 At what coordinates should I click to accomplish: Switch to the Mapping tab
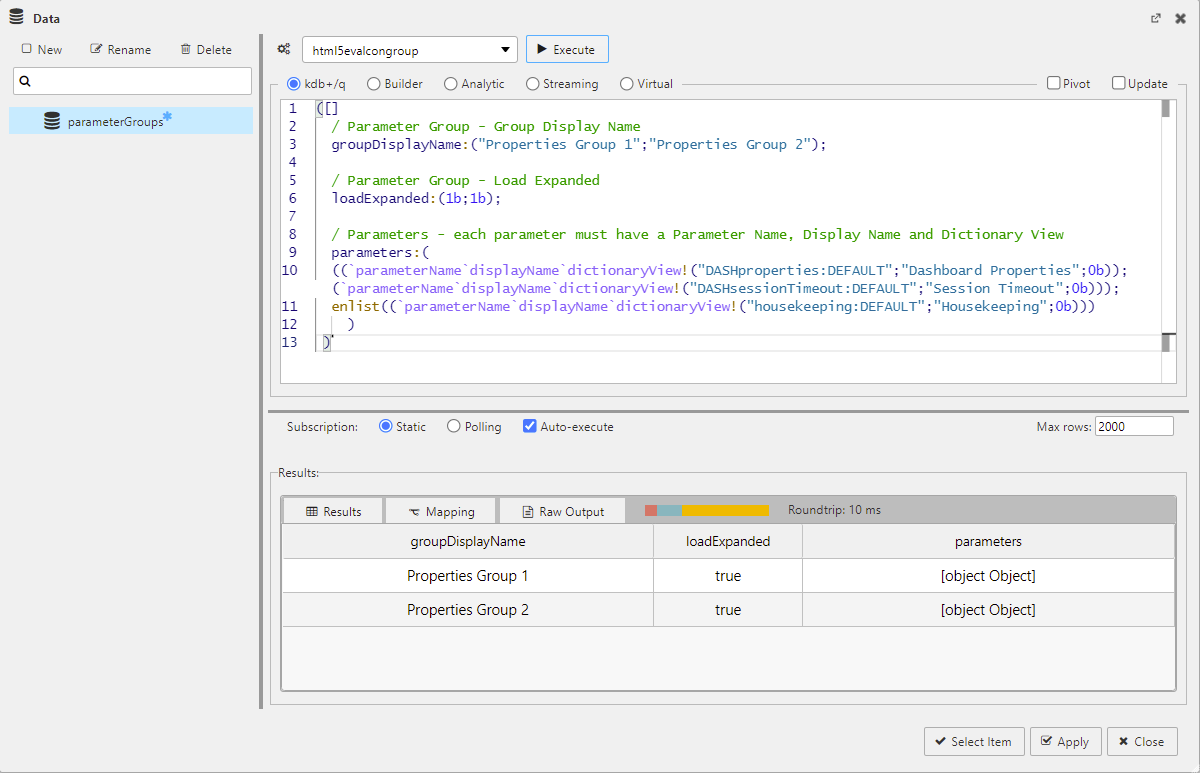441,511
